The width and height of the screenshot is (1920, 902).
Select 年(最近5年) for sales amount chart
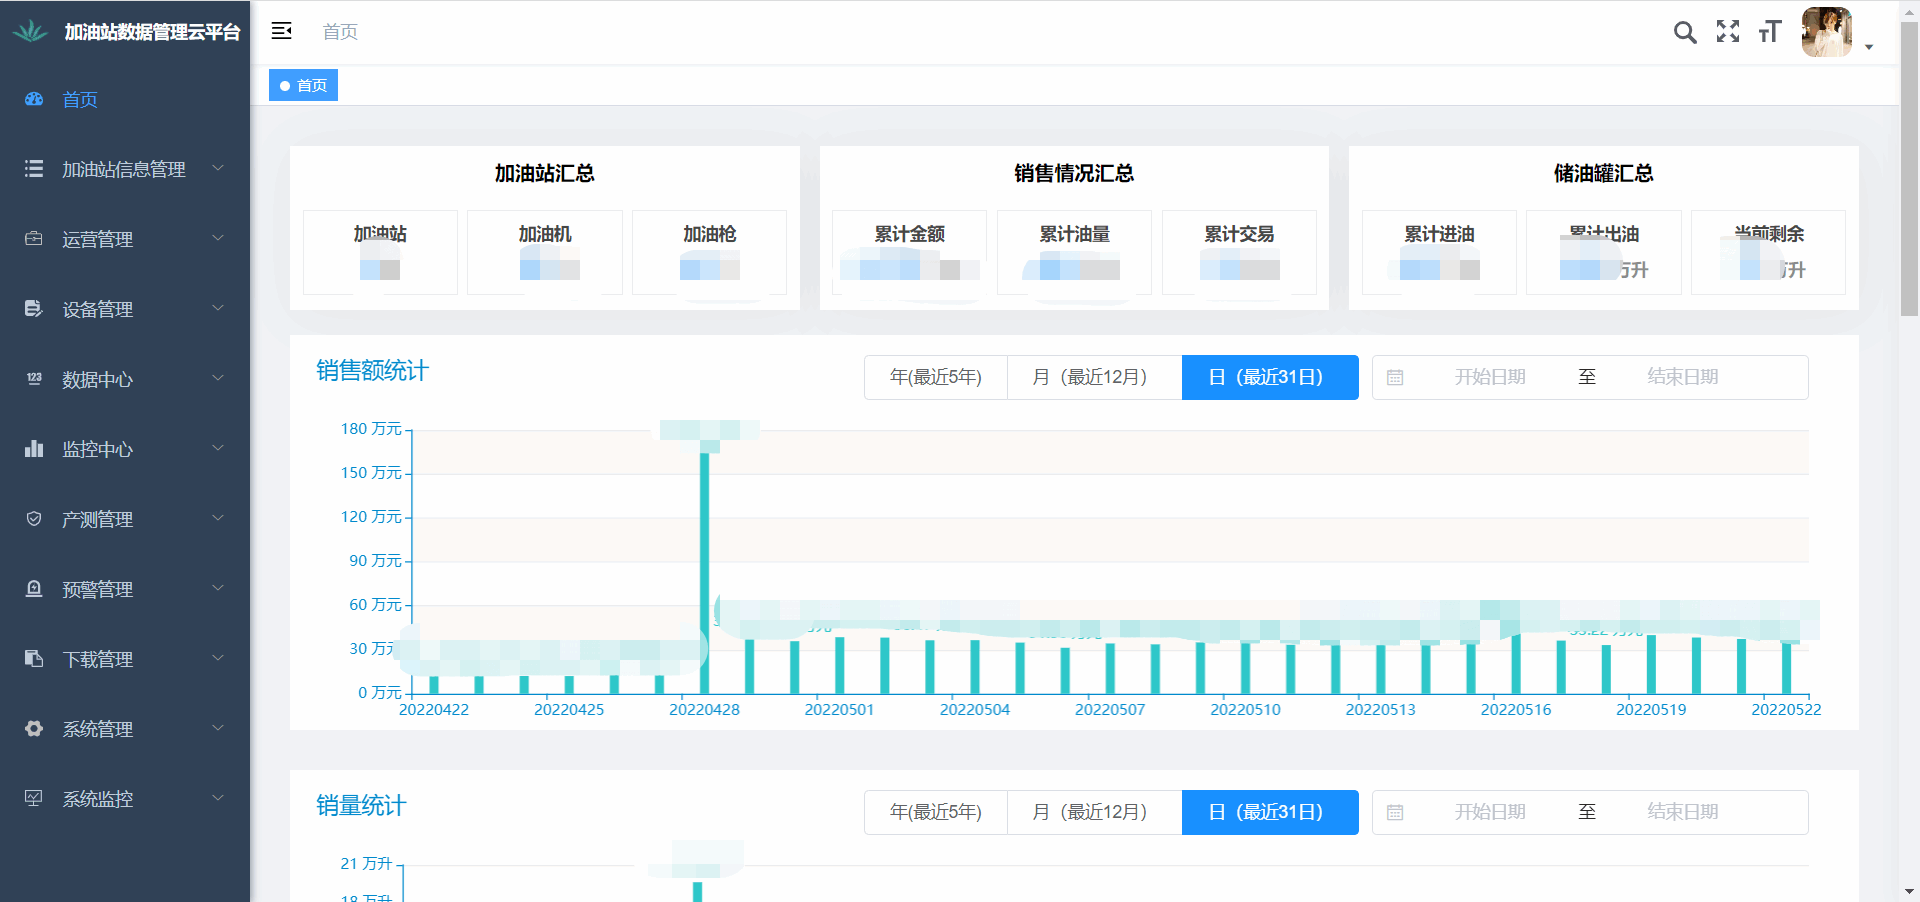point(936,377)
